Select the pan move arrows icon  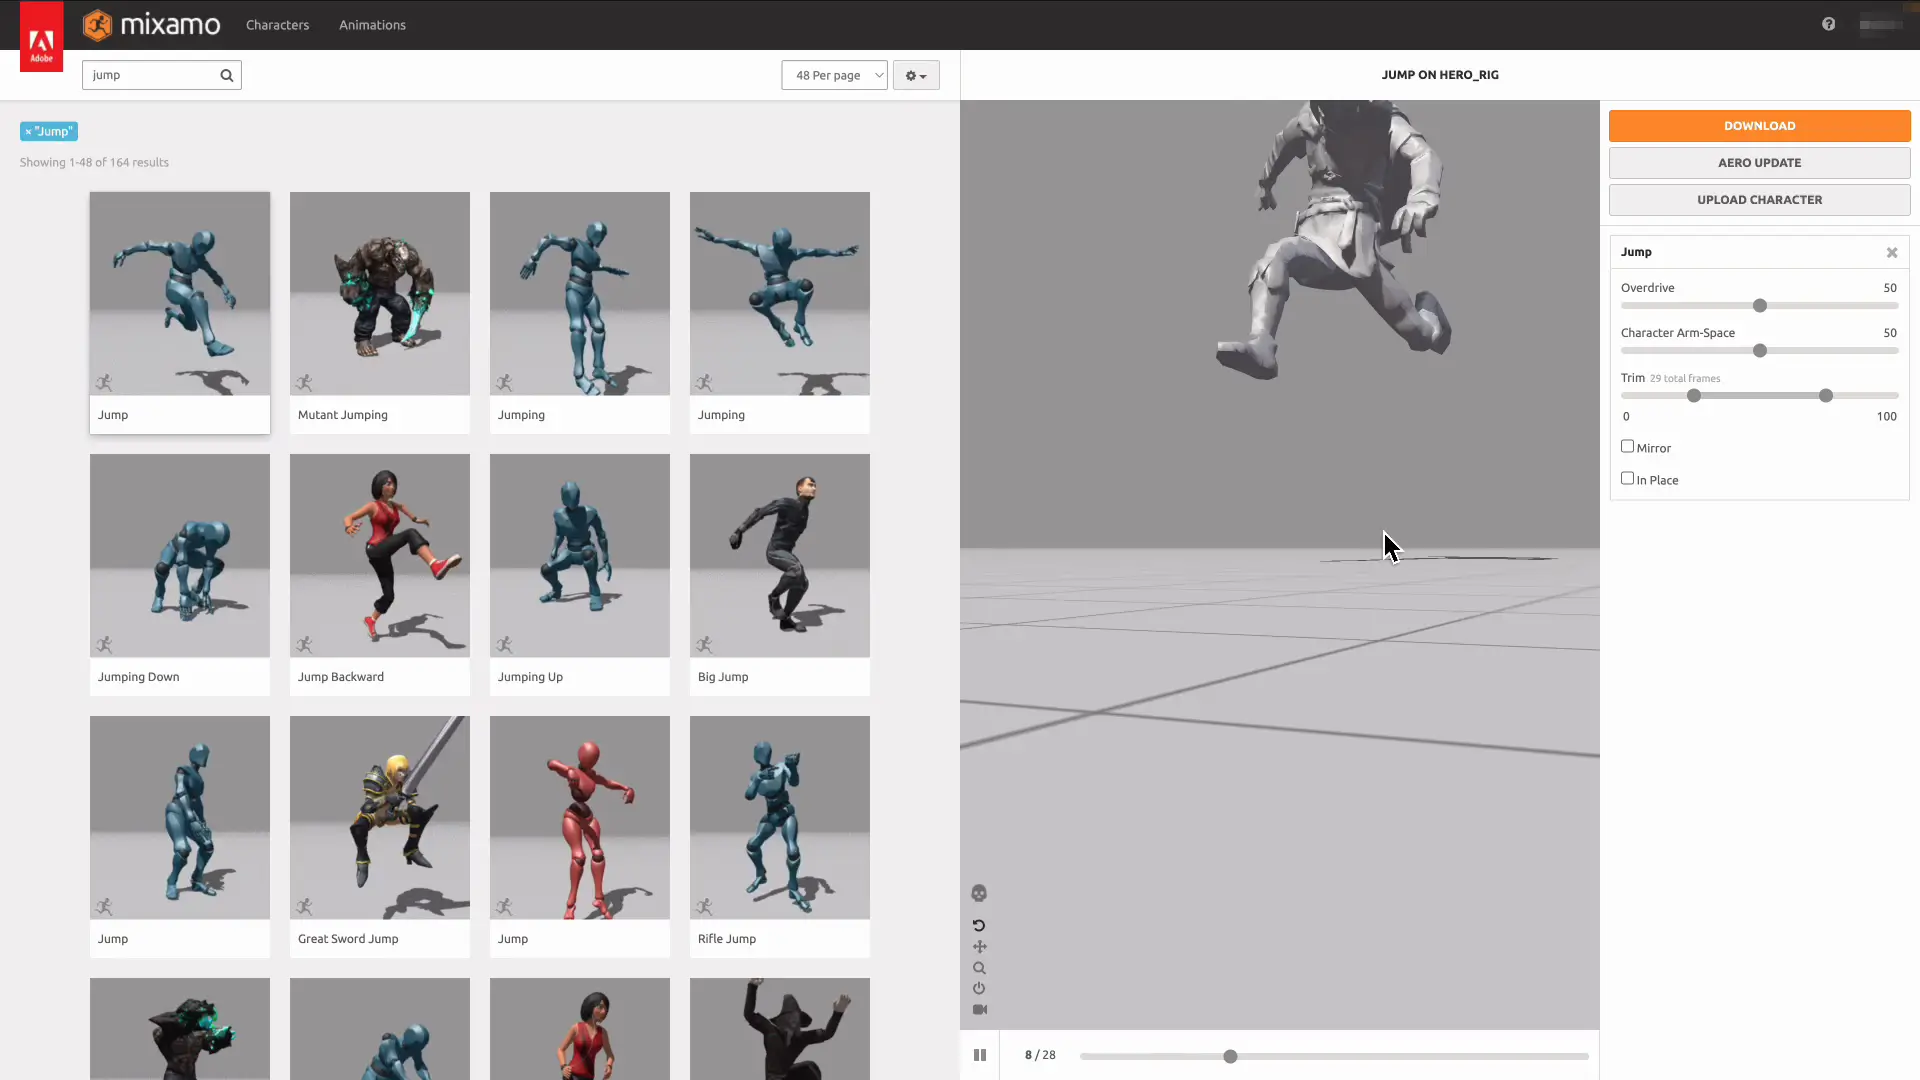tap(979, 946)
